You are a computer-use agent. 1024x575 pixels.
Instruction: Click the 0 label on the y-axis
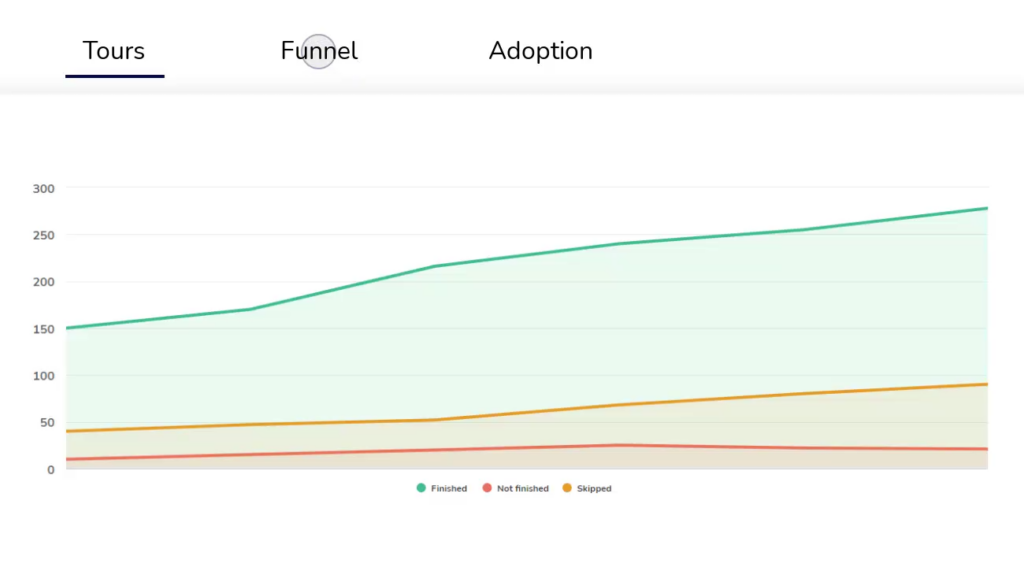tap(50, 470)
